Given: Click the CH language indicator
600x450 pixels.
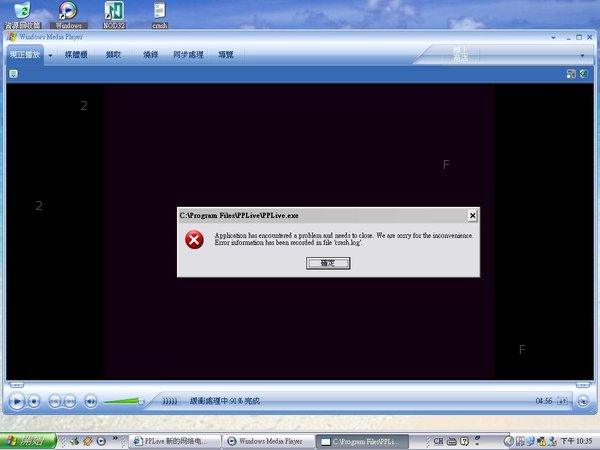Looking at the screenshot, I should click(438, 441).
